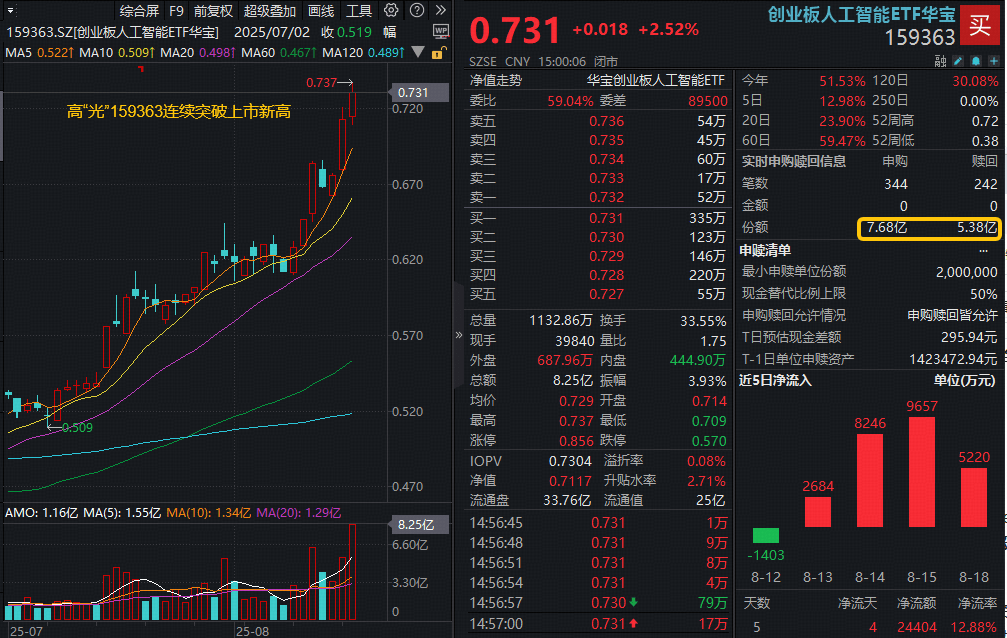Viewport: 1007px width, 638px height.
Task: Click the 总量 1132.86万 value
Action: (560, 321)
